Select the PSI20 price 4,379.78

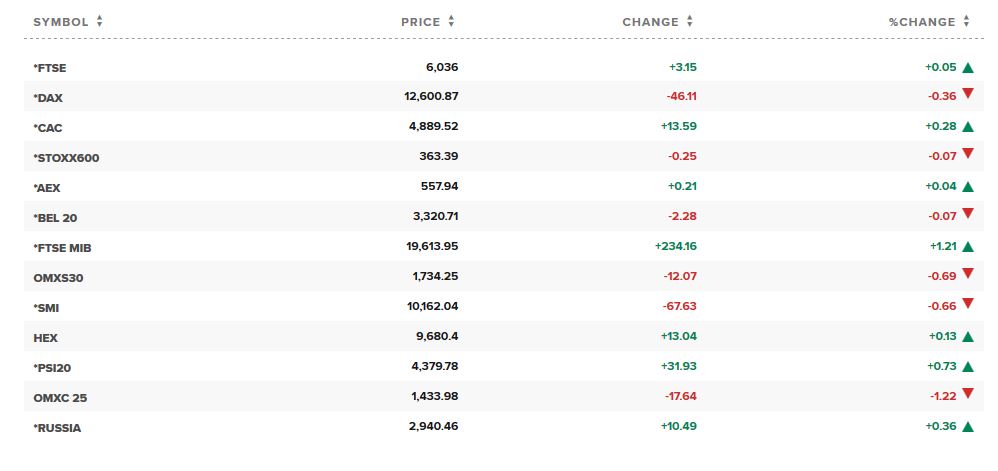[435, 366]
